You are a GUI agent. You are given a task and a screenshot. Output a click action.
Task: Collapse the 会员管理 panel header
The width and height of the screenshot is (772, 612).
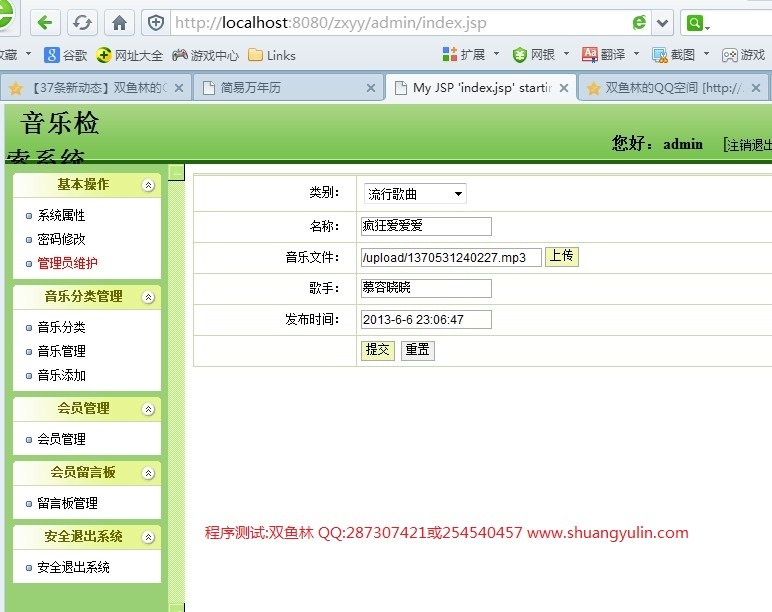click(x=148, y=409)
